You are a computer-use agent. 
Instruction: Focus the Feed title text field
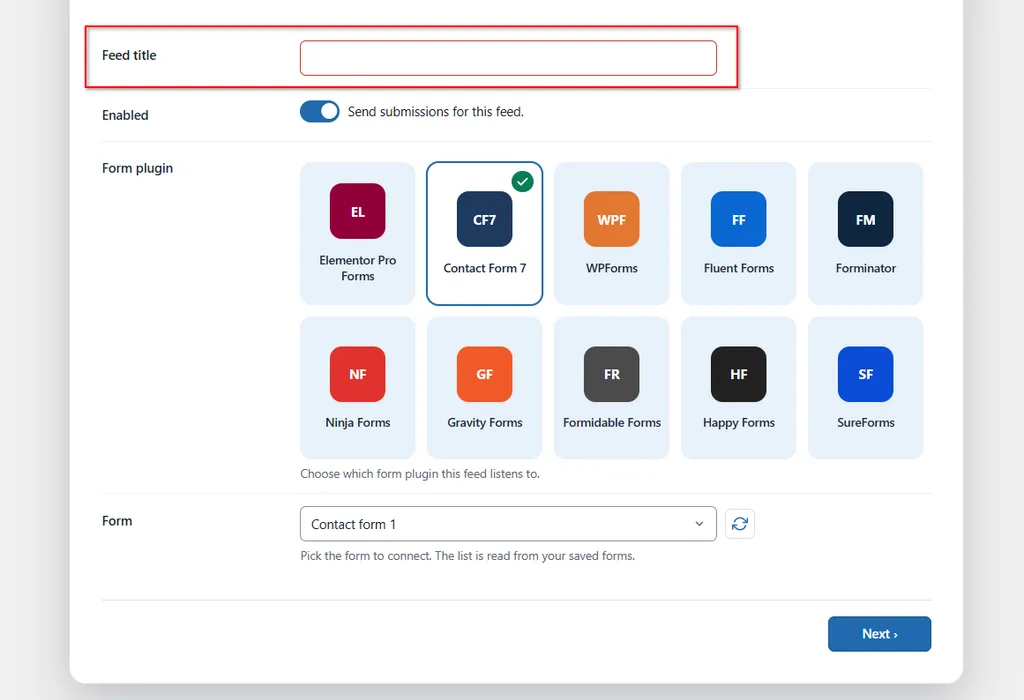[x=508, y=58]
